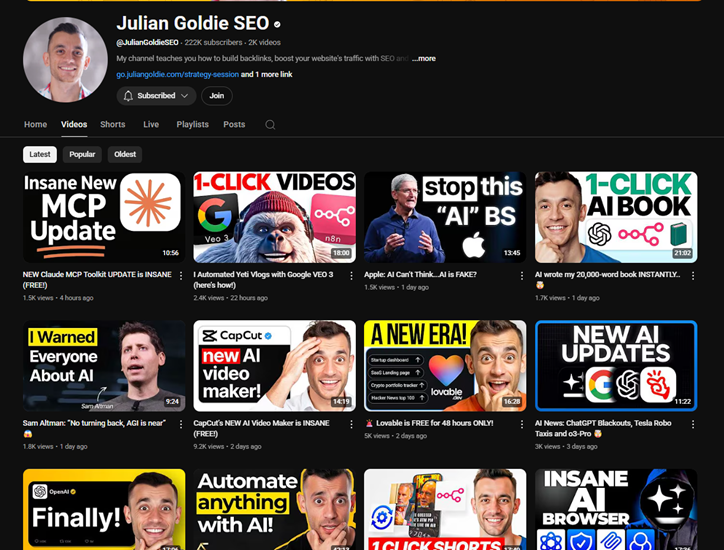Switch to the Home tab
Viewport: 724px width, 550px height.
point(36,124)
